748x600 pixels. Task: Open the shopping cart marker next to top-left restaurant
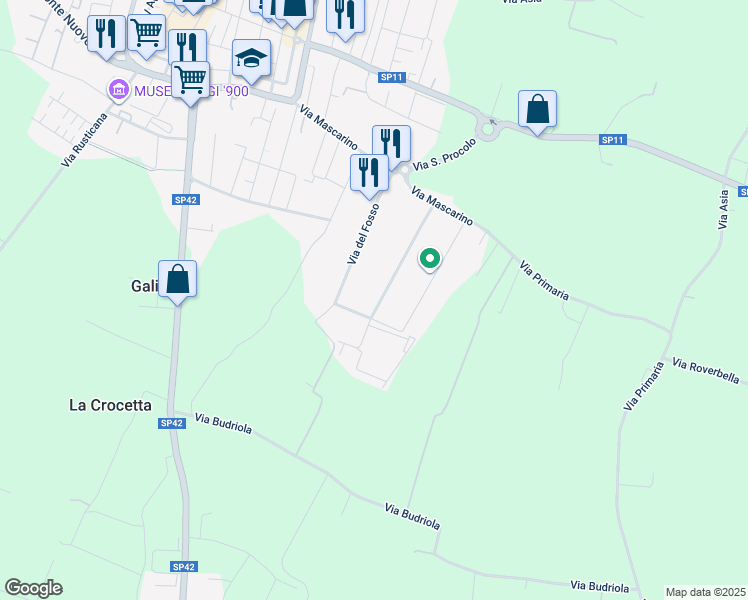coord(147,36)
